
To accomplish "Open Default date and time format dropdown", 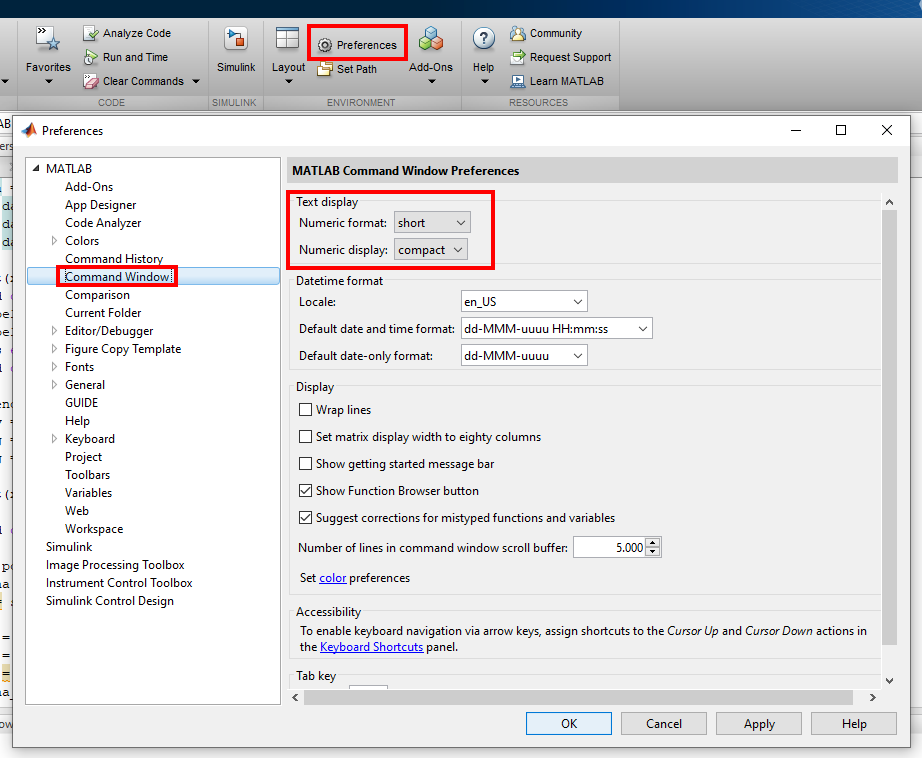I will click(x=556, y=329).
